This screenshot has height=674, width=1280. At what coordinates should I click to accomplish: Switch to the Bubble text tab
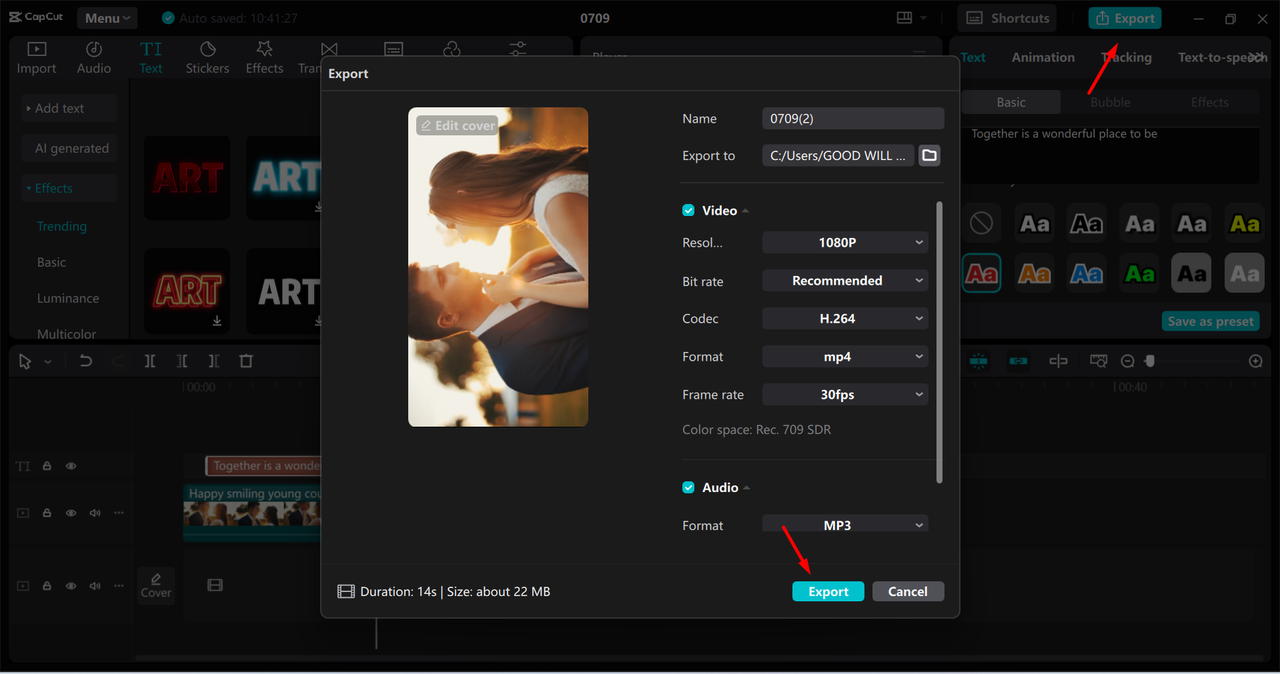(1110, 102)
